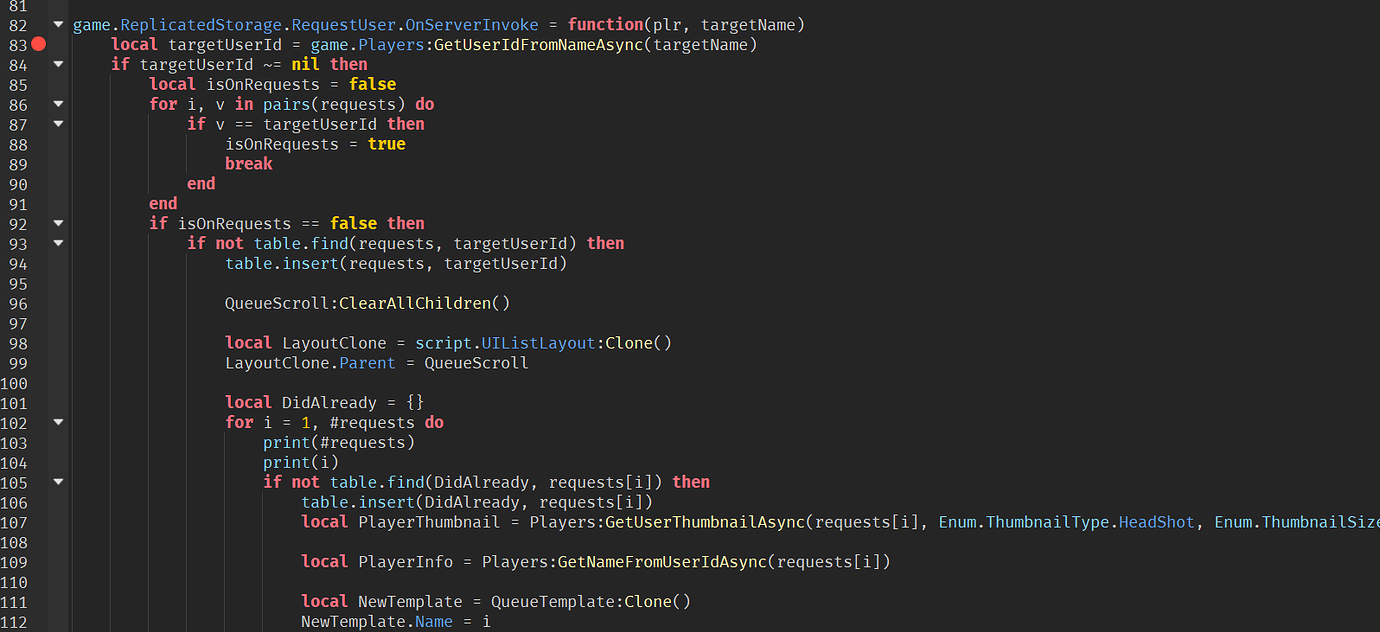Collapse the isOnRequests if block on line 92

(x=57, y=223)
